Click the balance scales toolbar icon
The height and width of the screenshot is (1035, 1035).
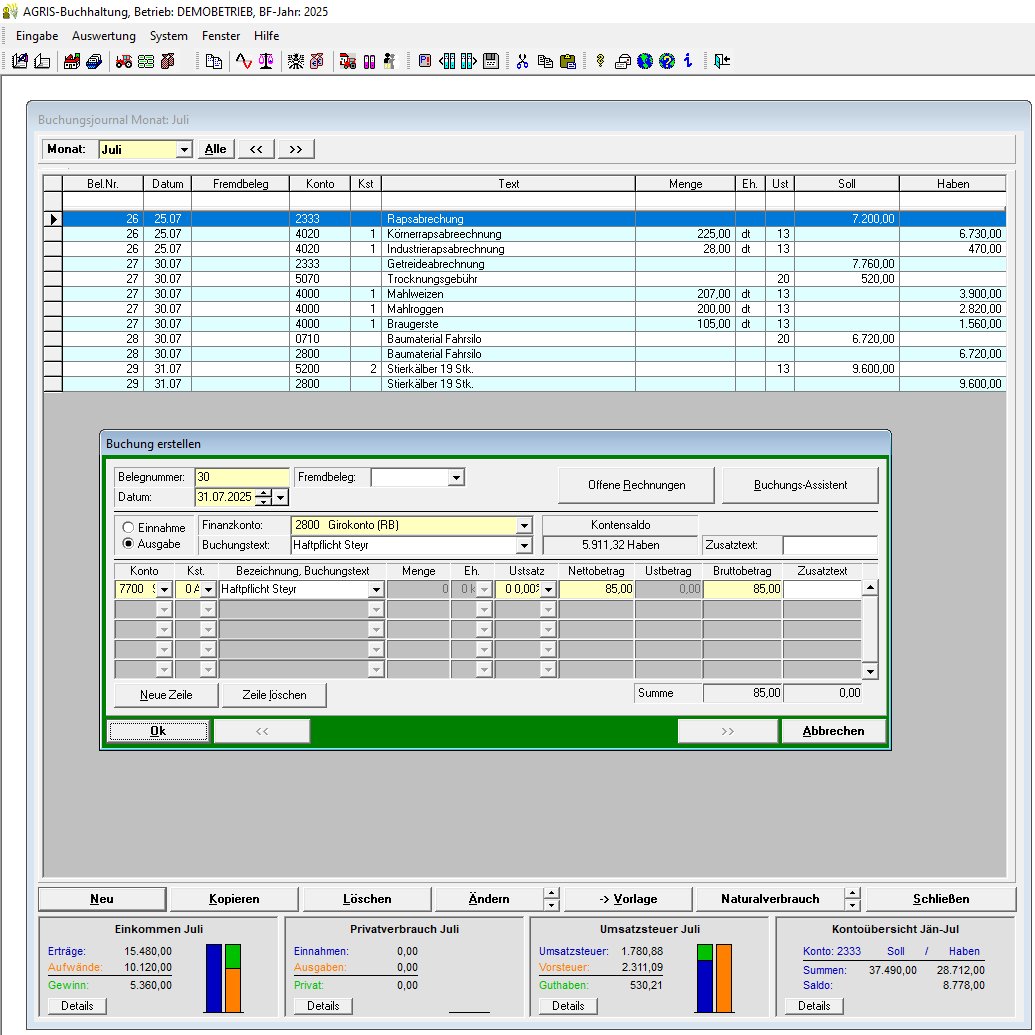point(266,61)
